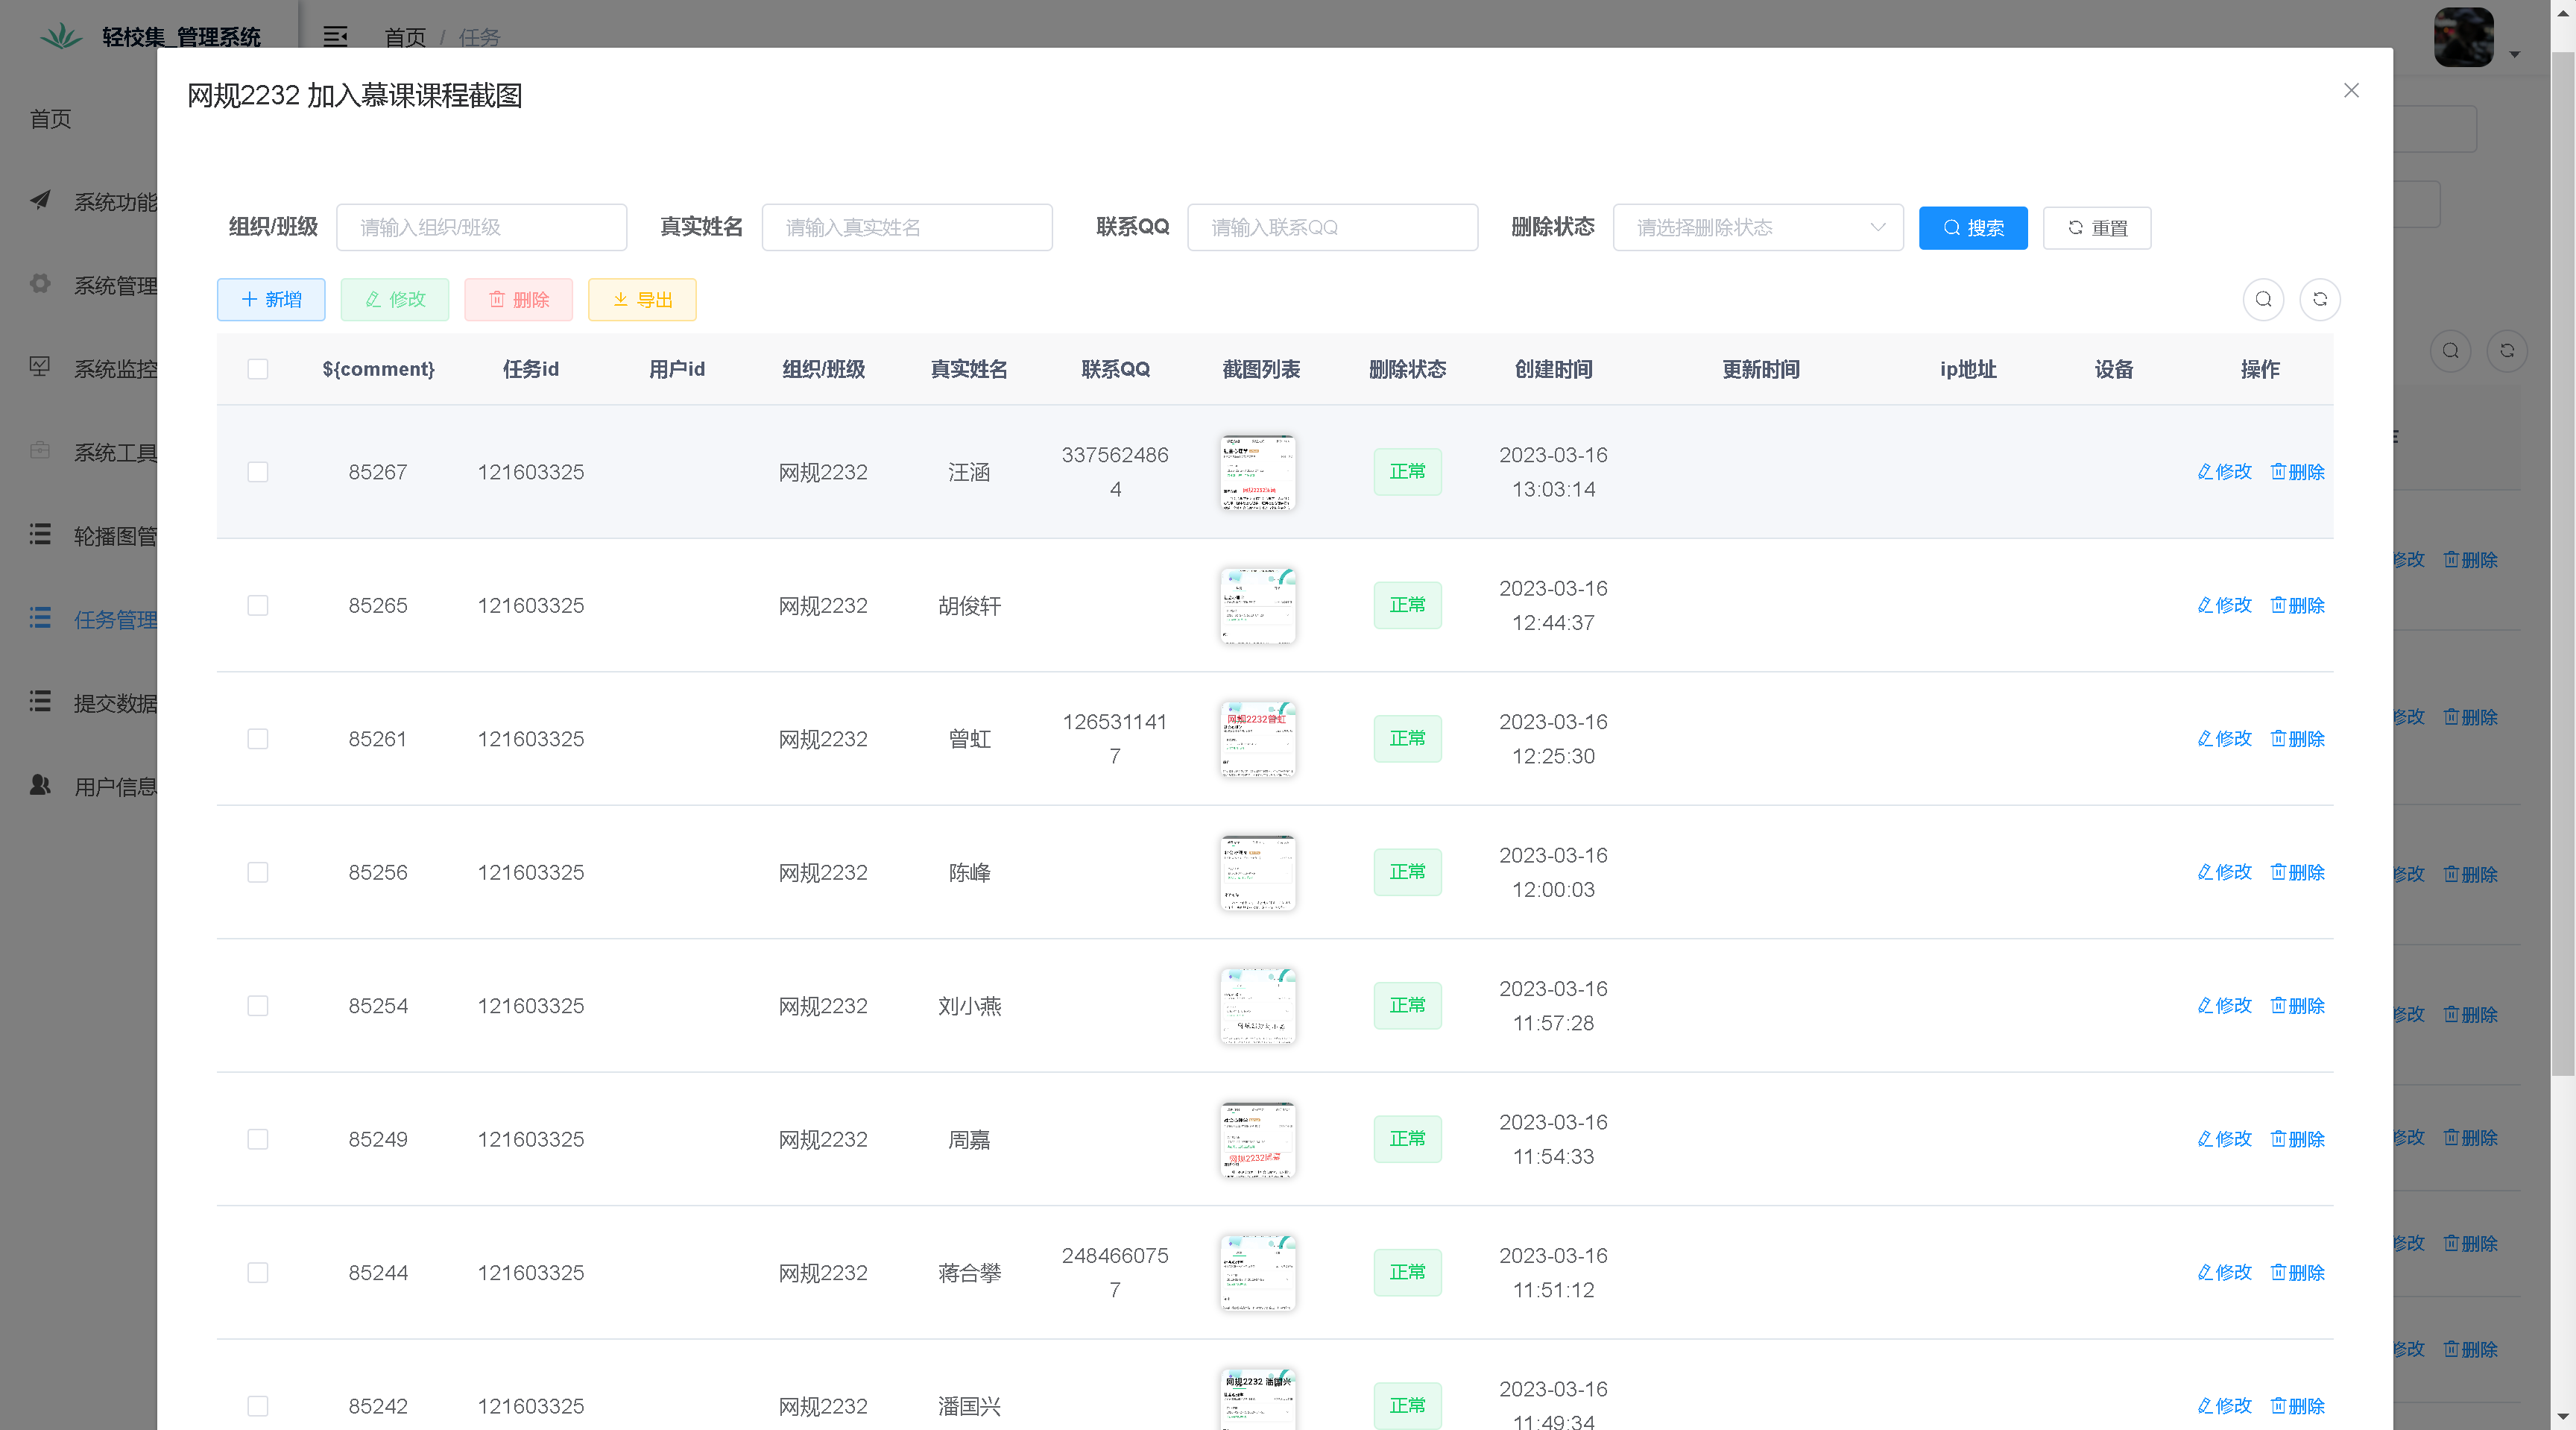Open 胡俊轩's screenshot thumbnail
The width and height of the screenshot is (2576, 1430).
[x=1258, y=606]
